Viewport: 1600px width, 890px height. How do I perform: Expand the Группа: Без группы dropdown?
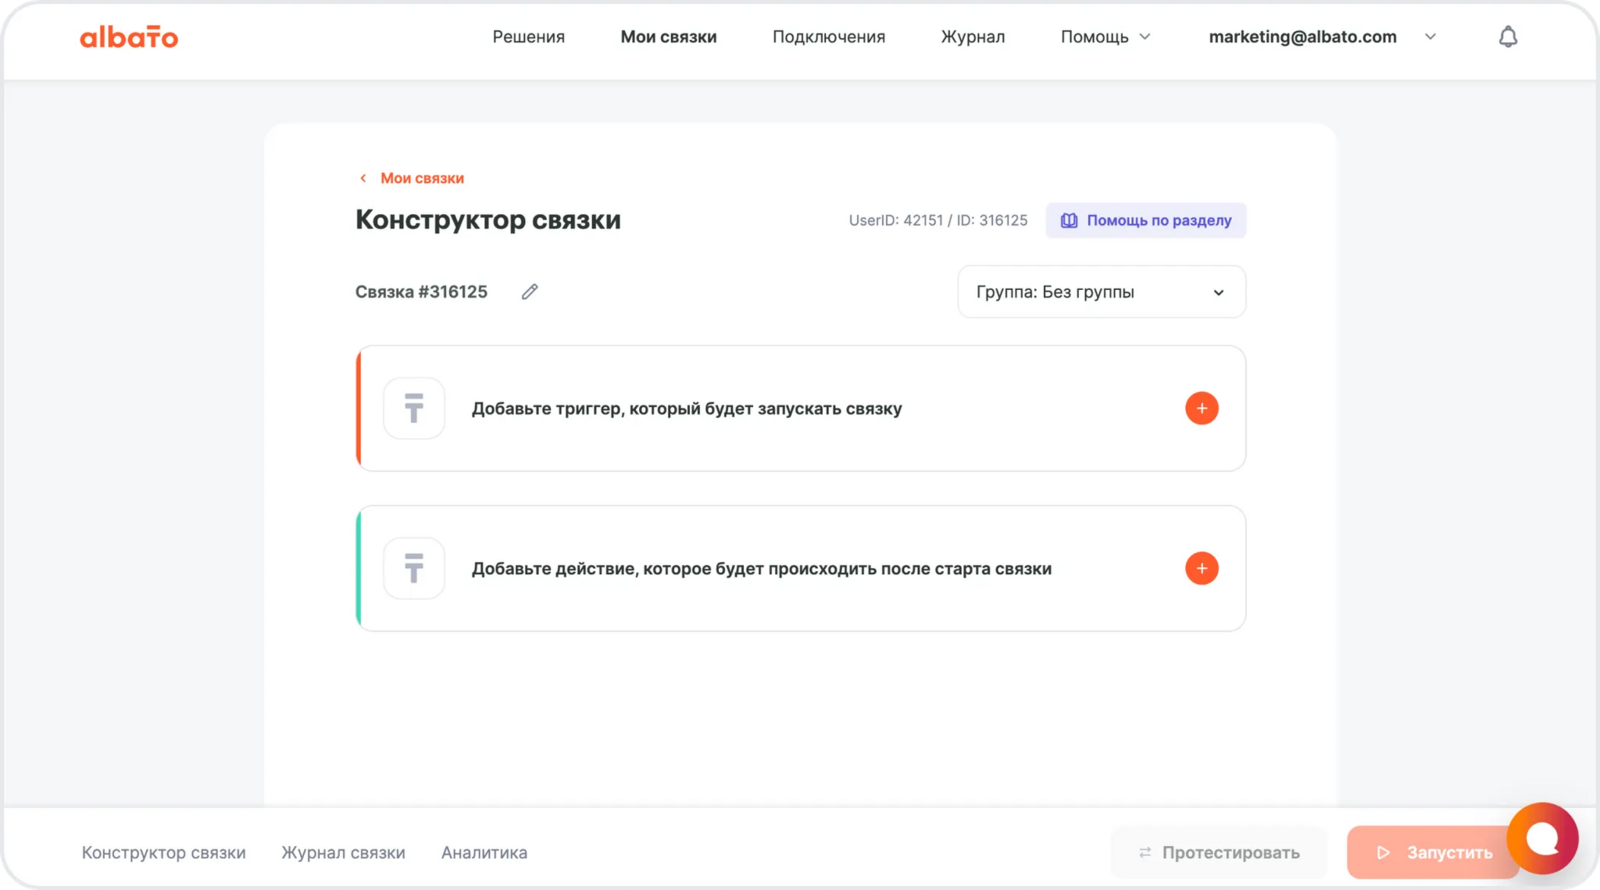pyautogui.click(x=1101, y=292)
